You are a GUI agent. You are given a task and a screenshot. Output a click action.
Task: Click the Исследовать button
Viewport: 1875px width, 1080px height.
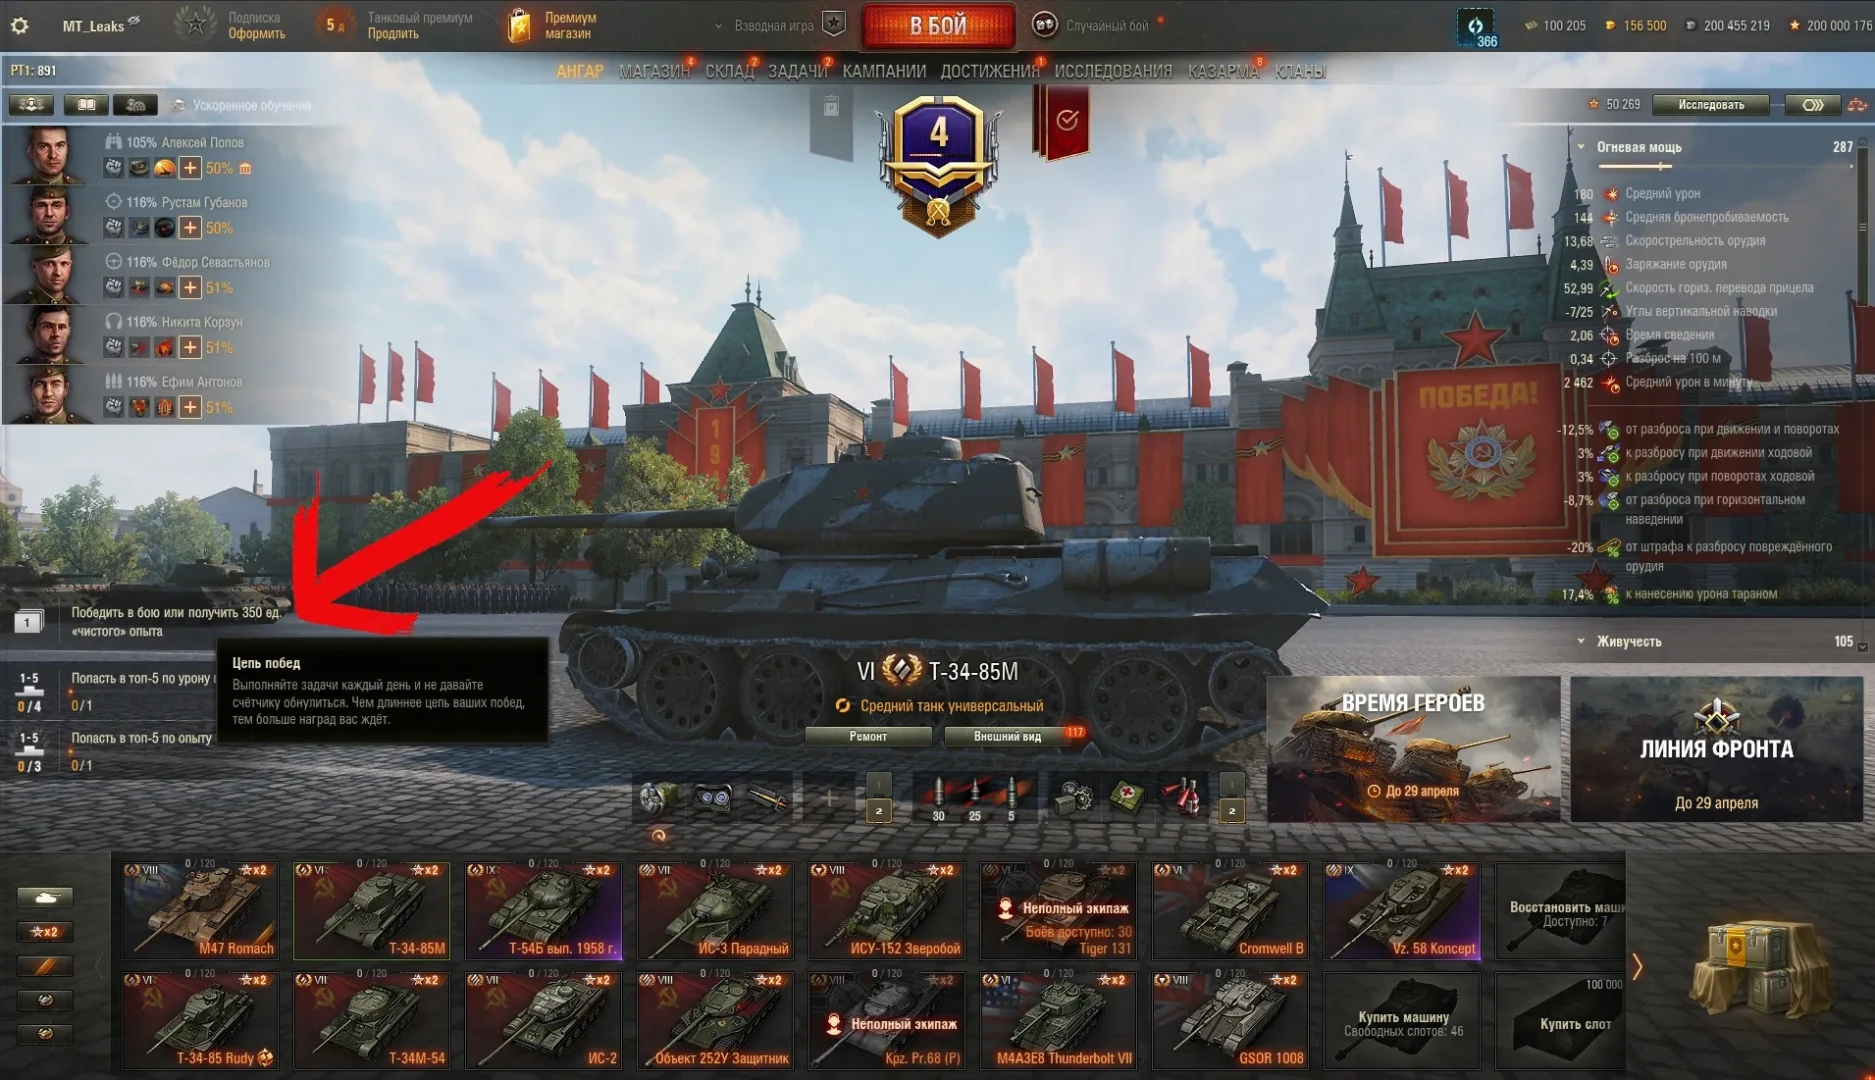click(1710, 105)
